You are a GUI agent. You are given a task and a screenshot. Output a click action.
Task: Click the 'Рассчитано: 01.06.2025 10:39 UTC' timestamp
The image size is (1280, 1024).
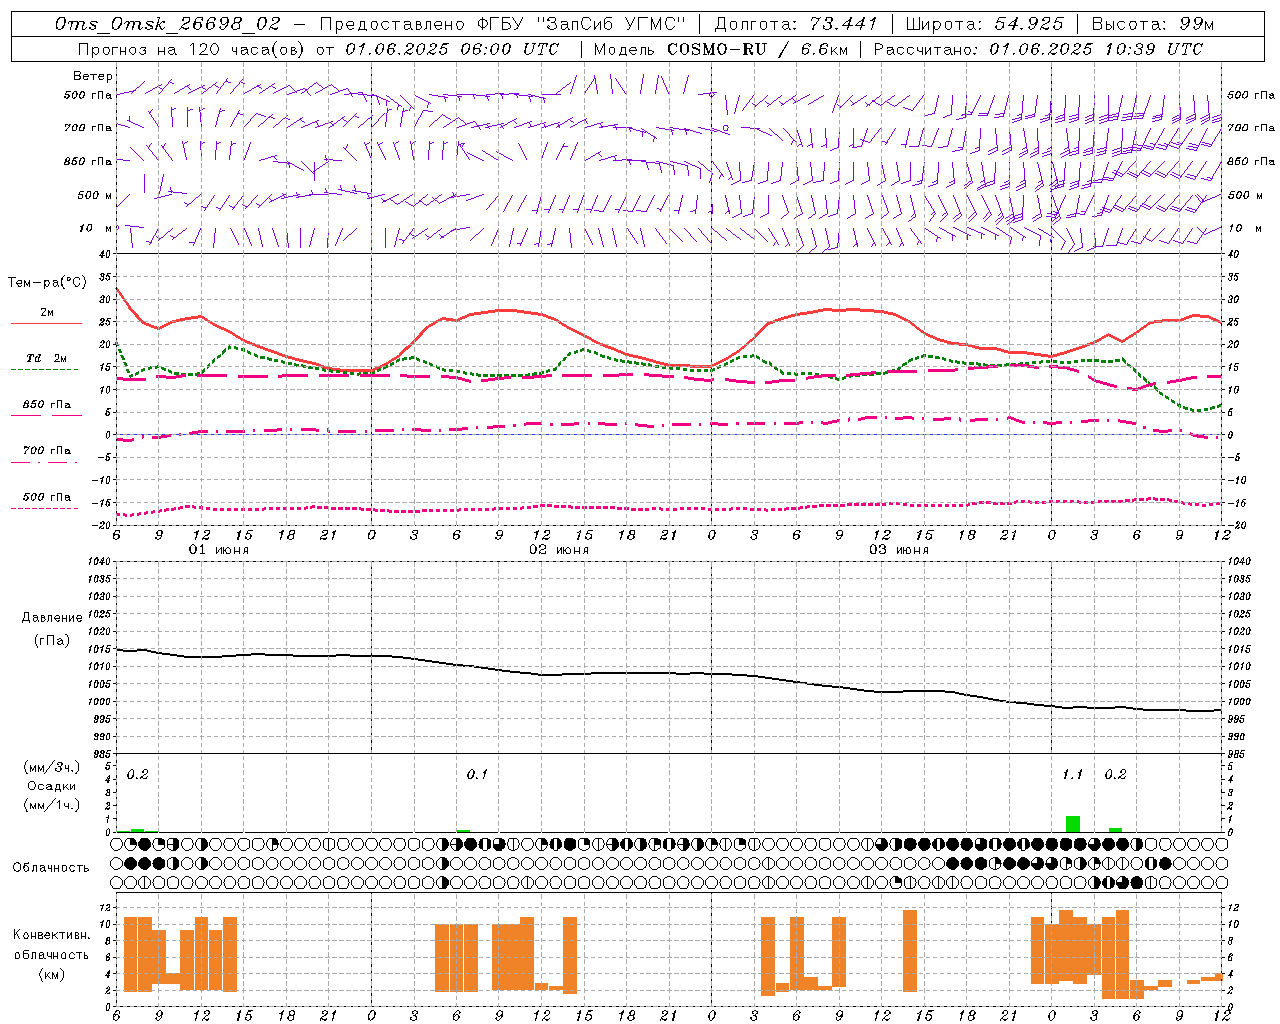1038,49
